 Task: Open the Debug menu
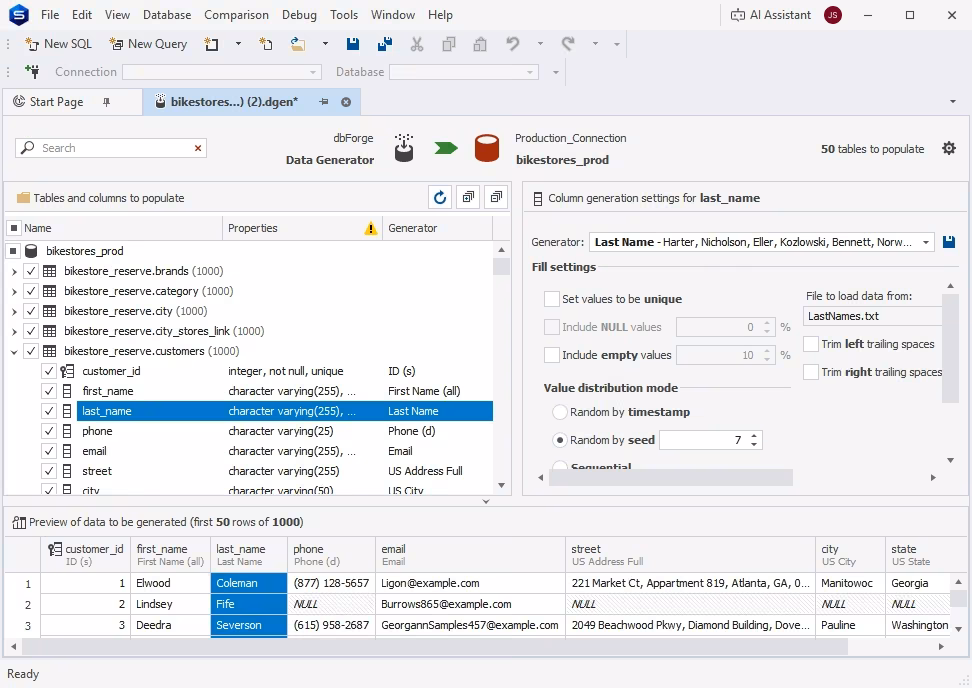[299, 15]
